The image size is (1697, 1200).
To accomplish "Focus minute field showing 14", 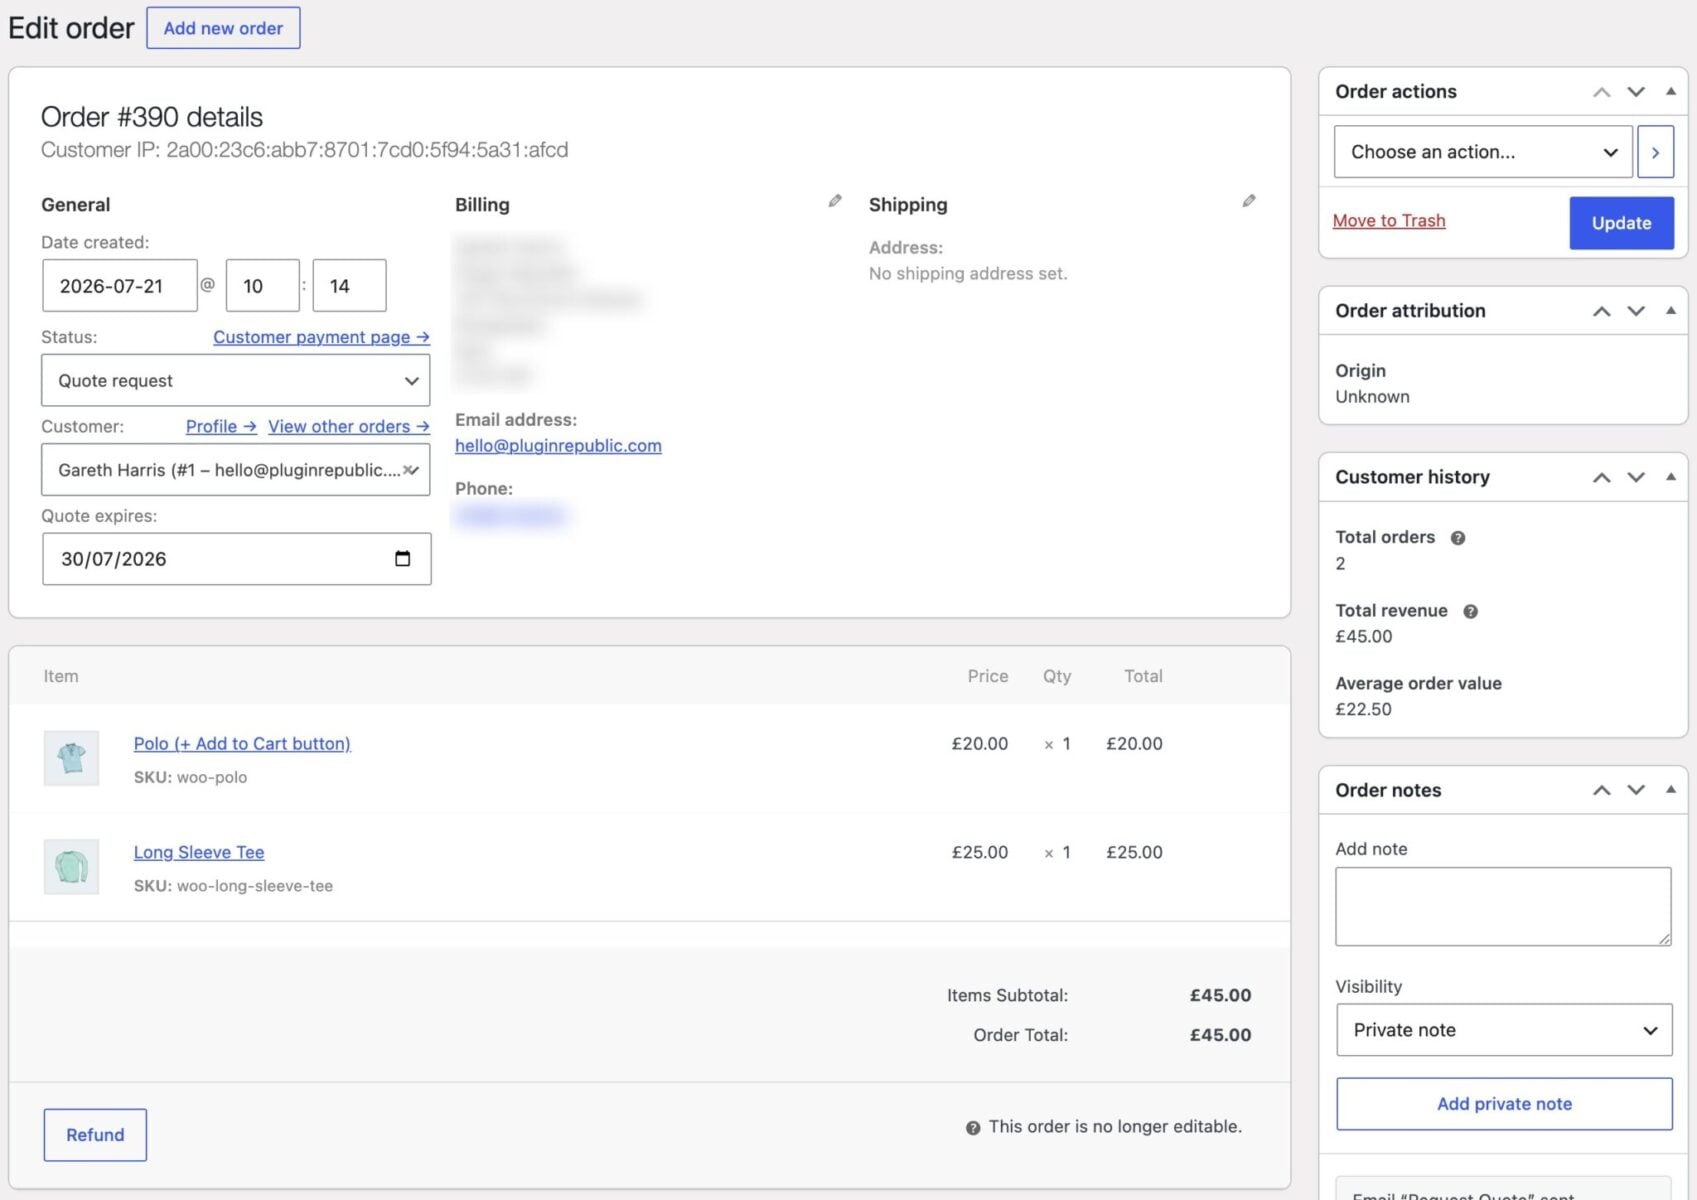I will coord(349,286).
